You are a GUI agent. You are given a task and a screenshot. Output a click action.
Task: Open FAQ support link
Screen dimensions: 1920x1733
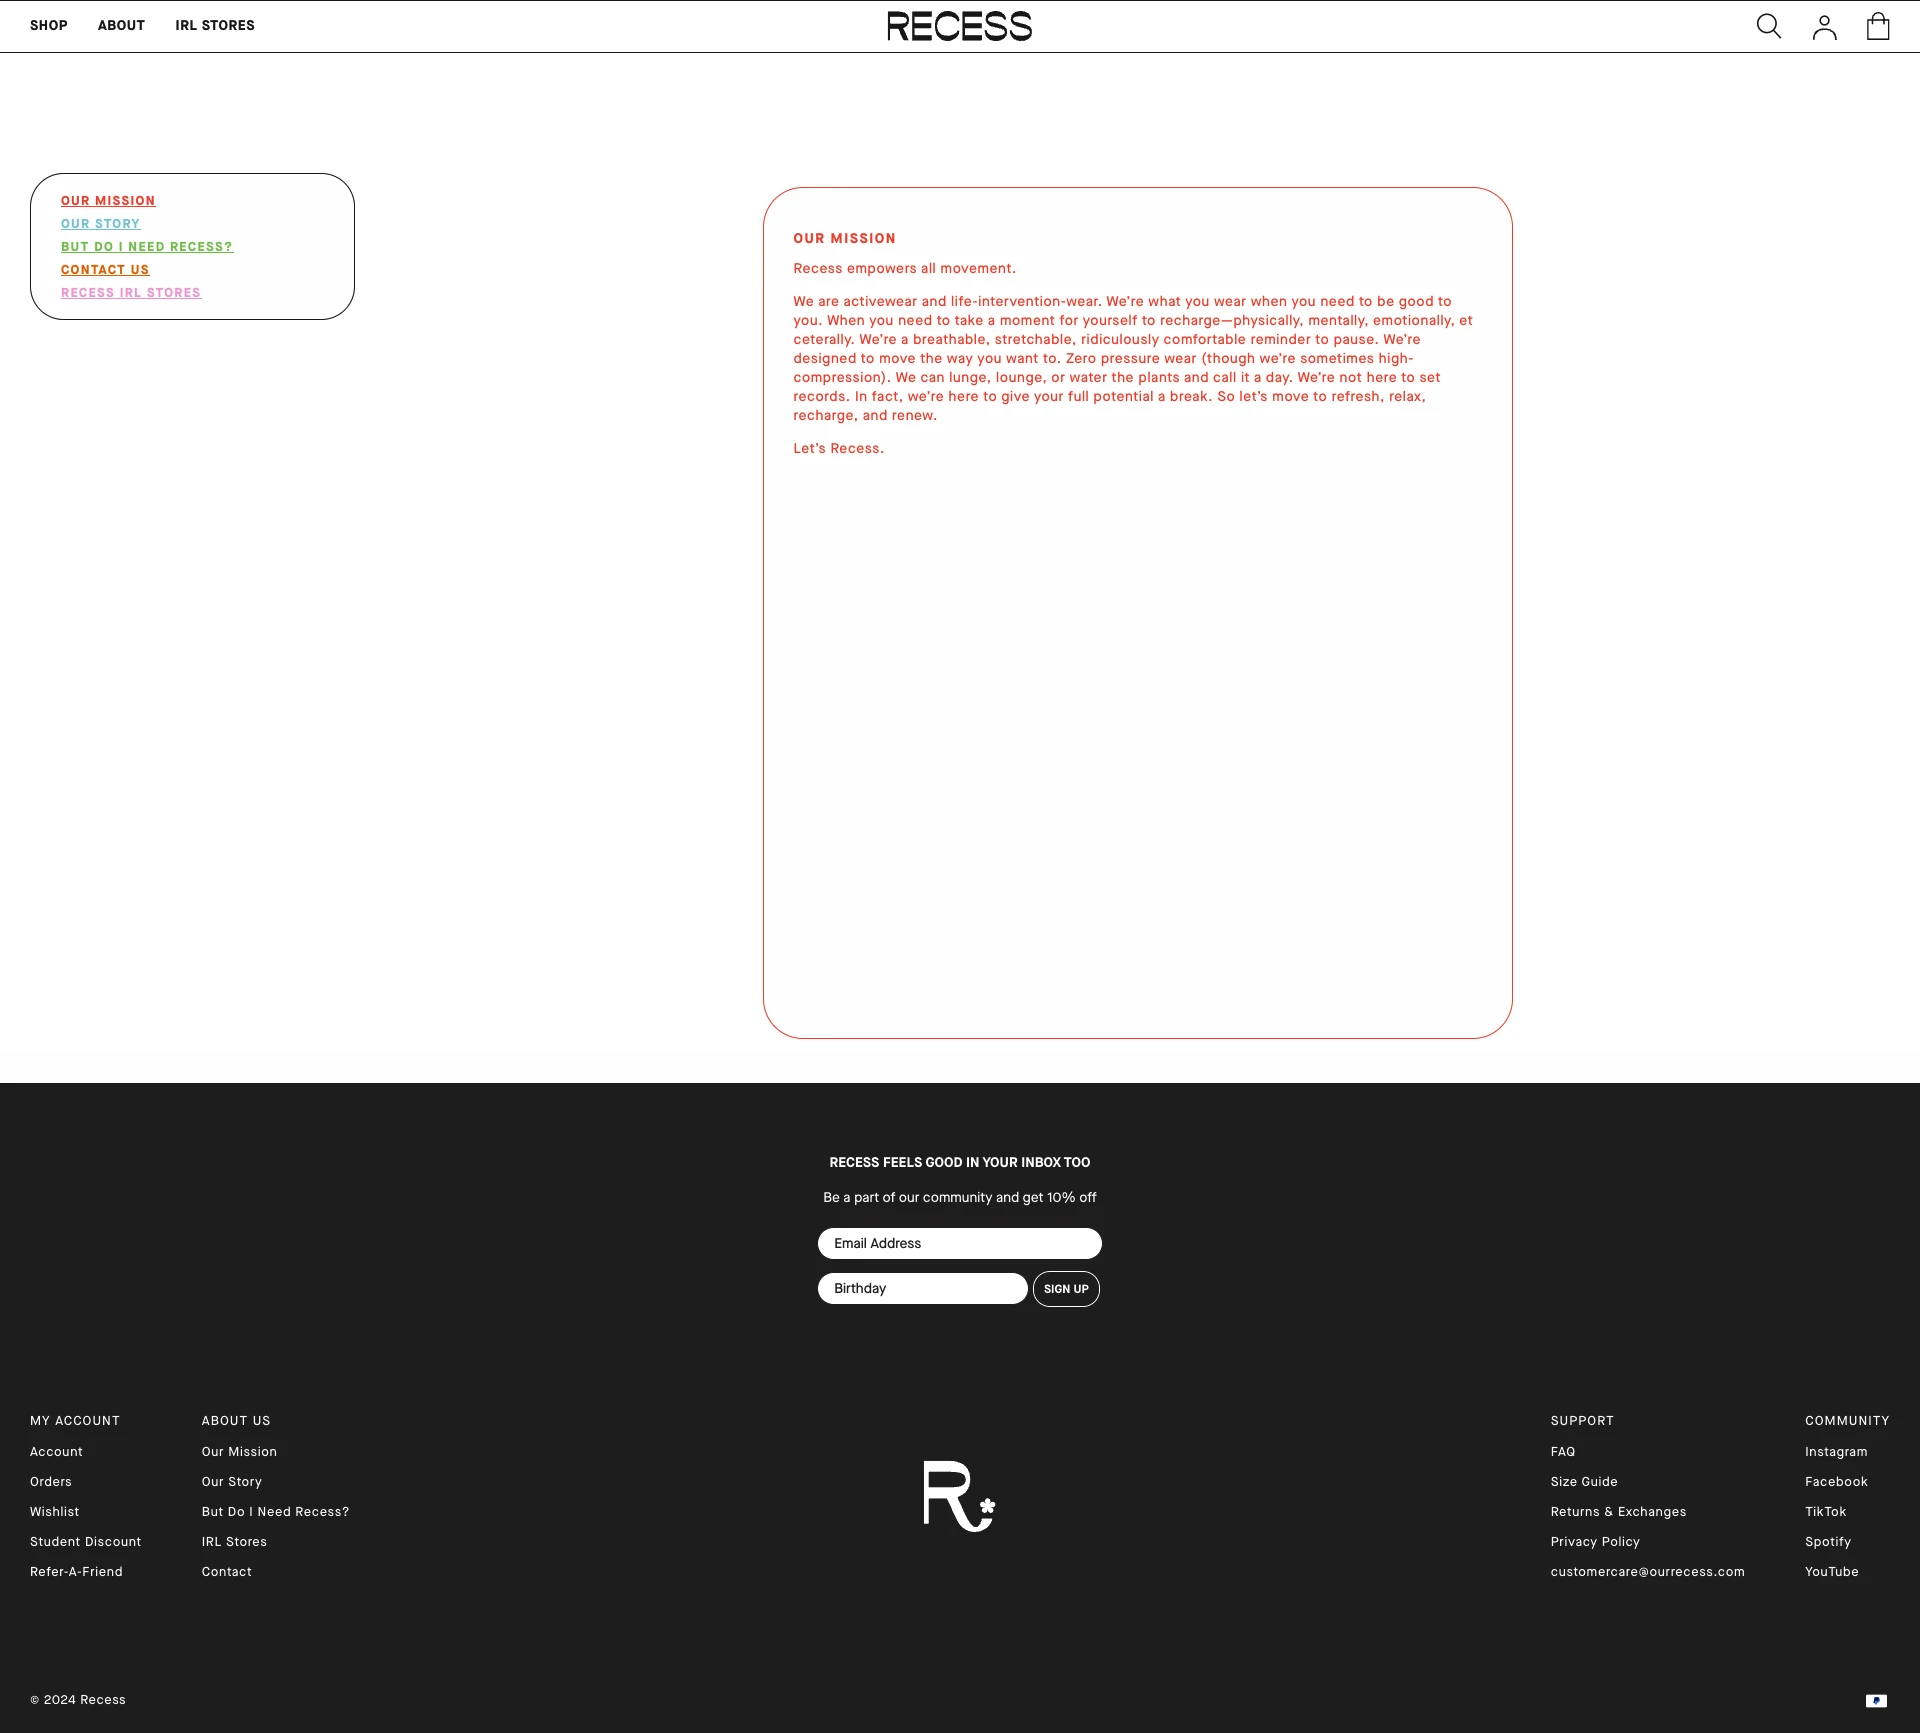[1563, 1452]
